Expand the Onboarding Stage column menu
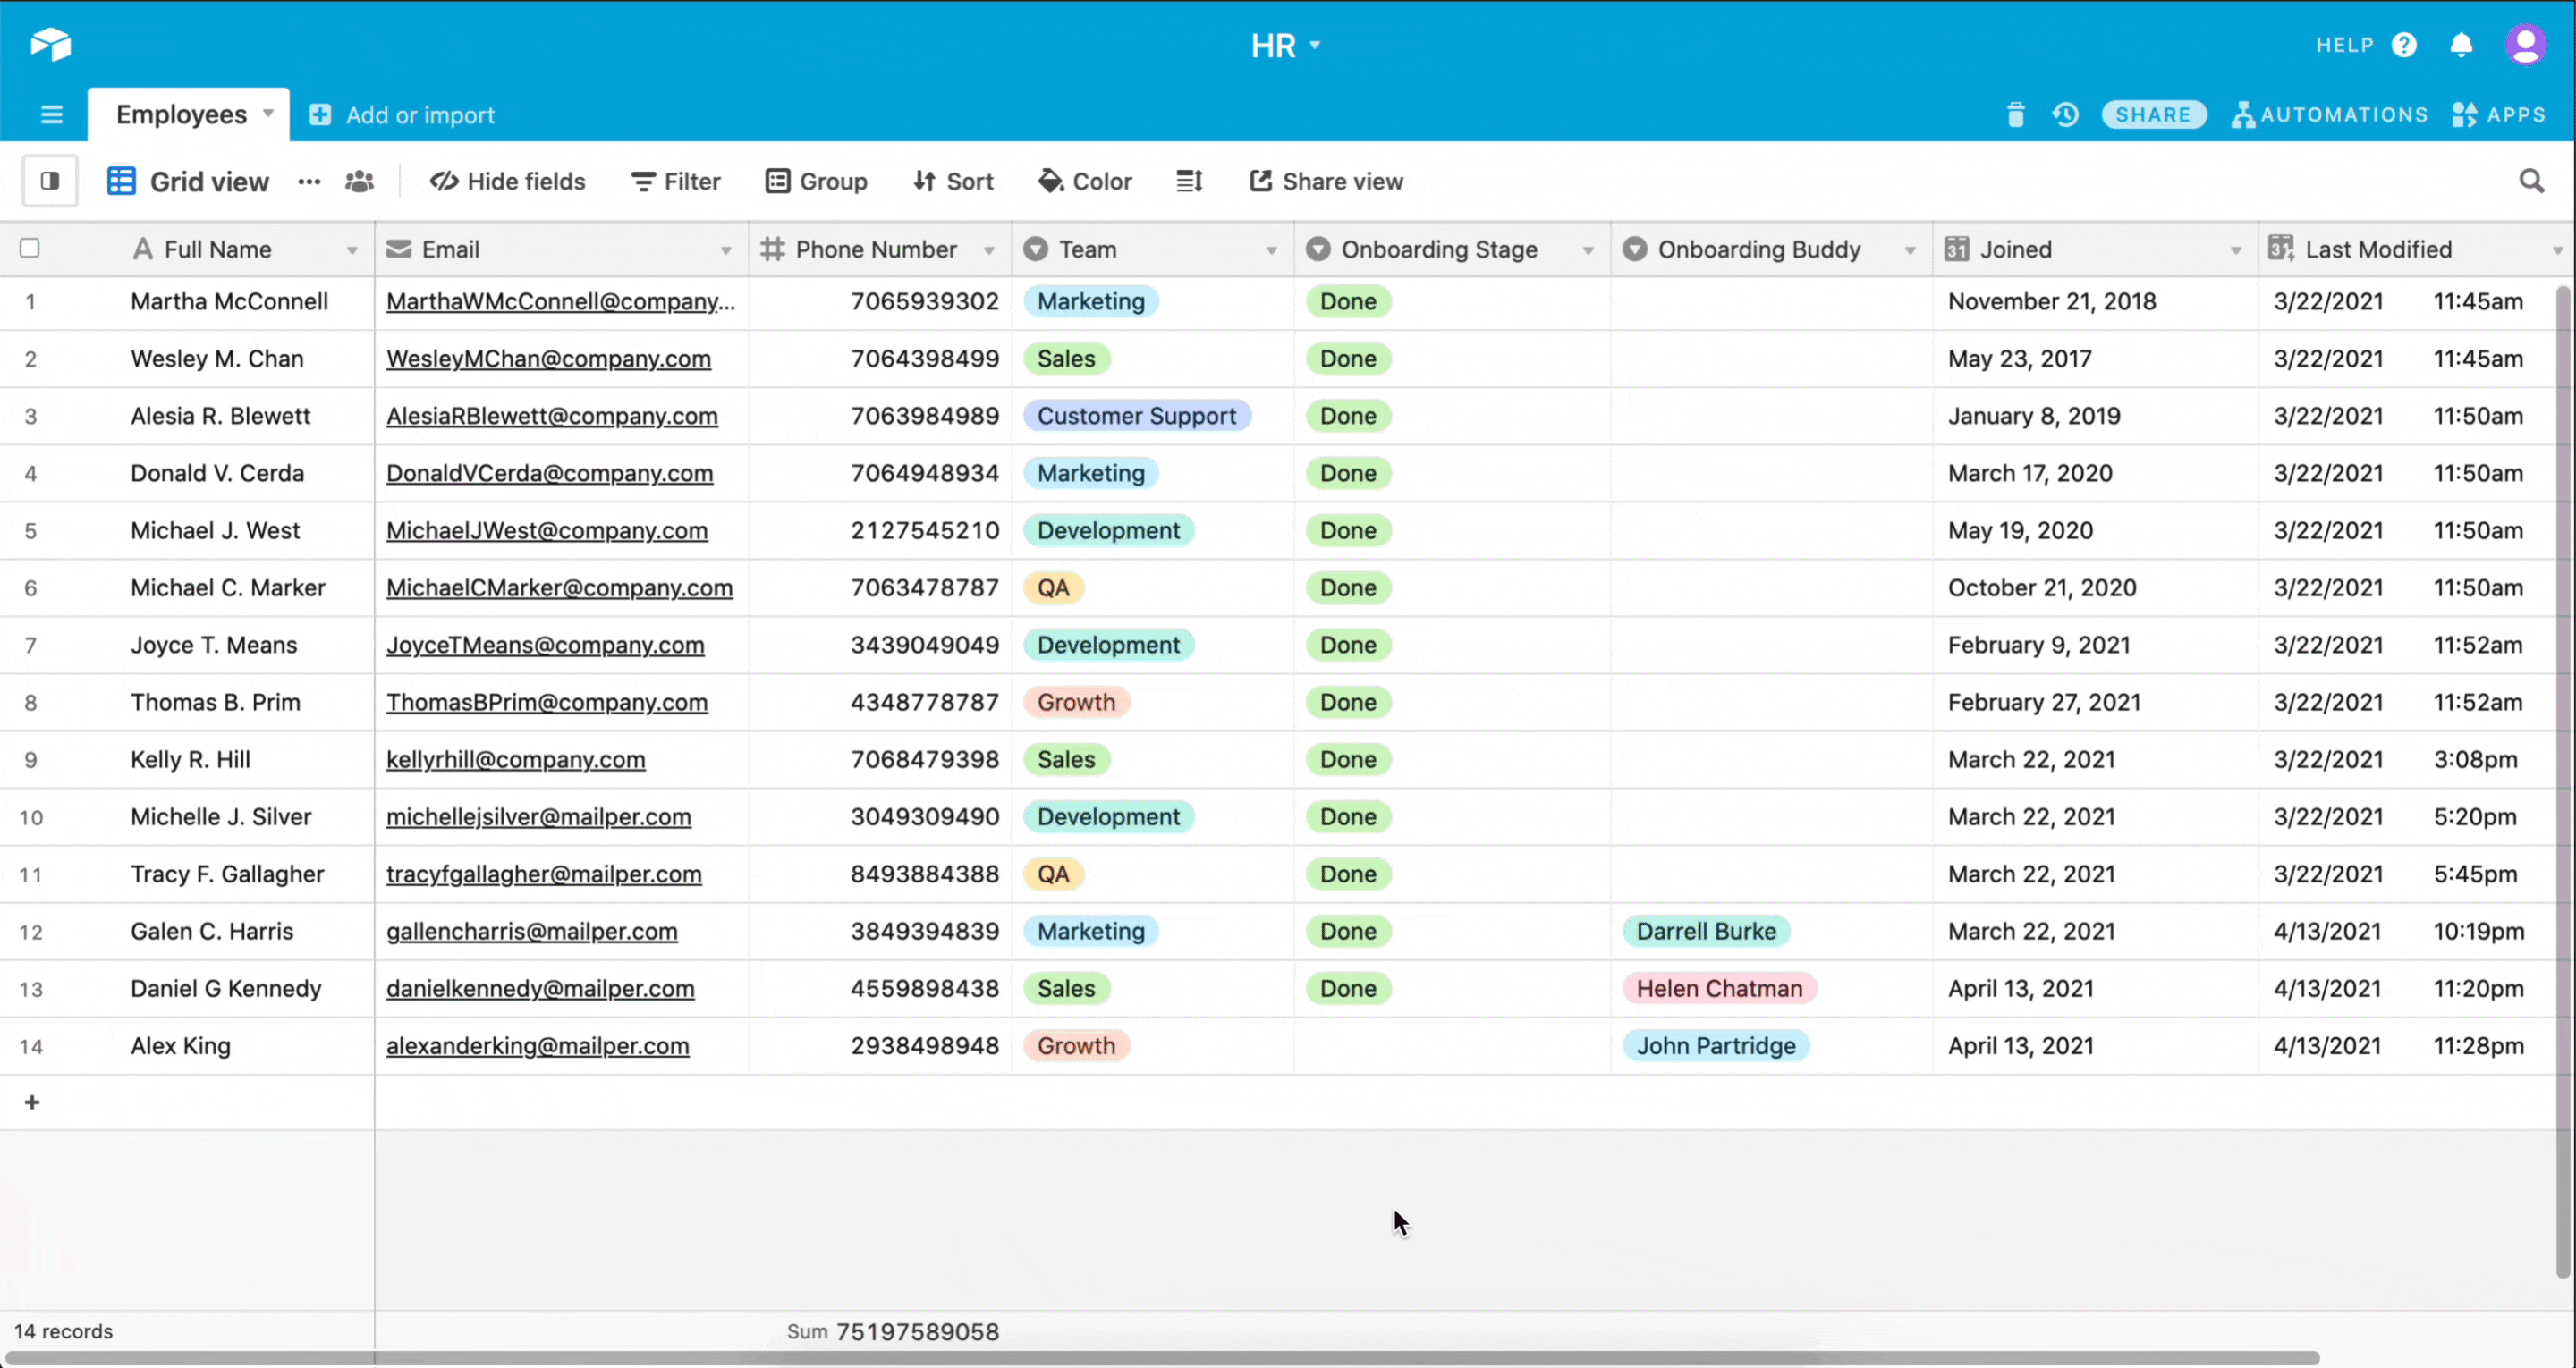This screenshot has height=1368, width=2576. coord(1587,250)
